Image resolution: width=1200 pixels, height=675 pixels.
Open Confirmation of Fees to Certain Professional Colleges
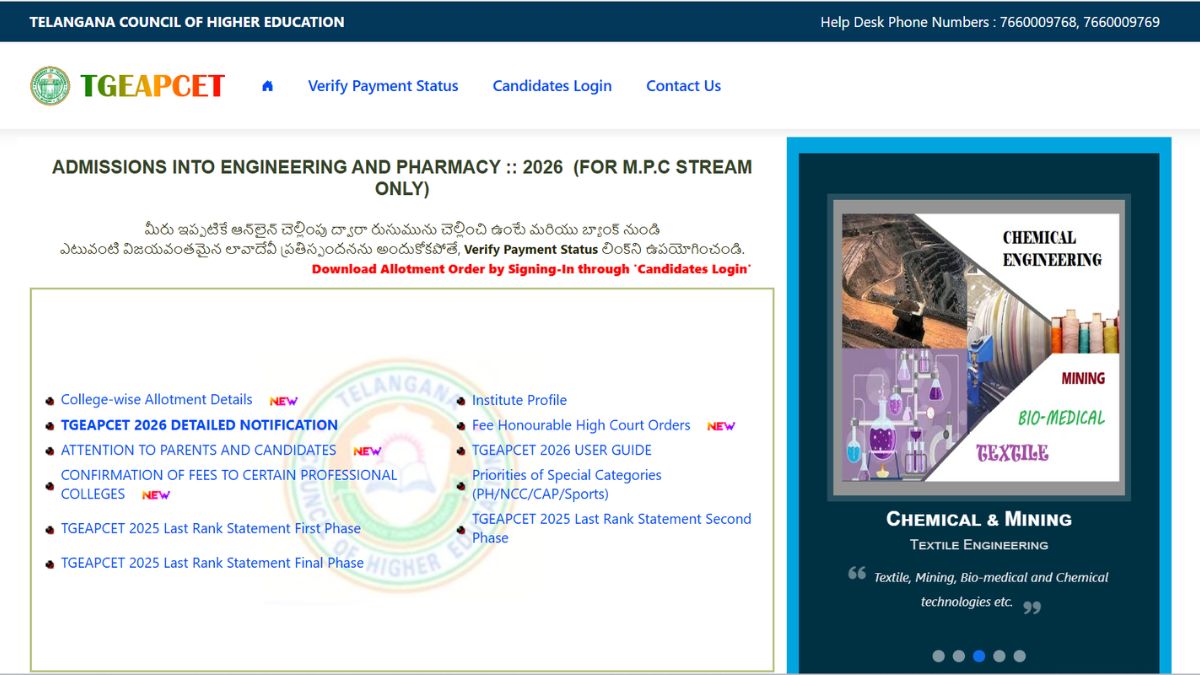point(229,484)
